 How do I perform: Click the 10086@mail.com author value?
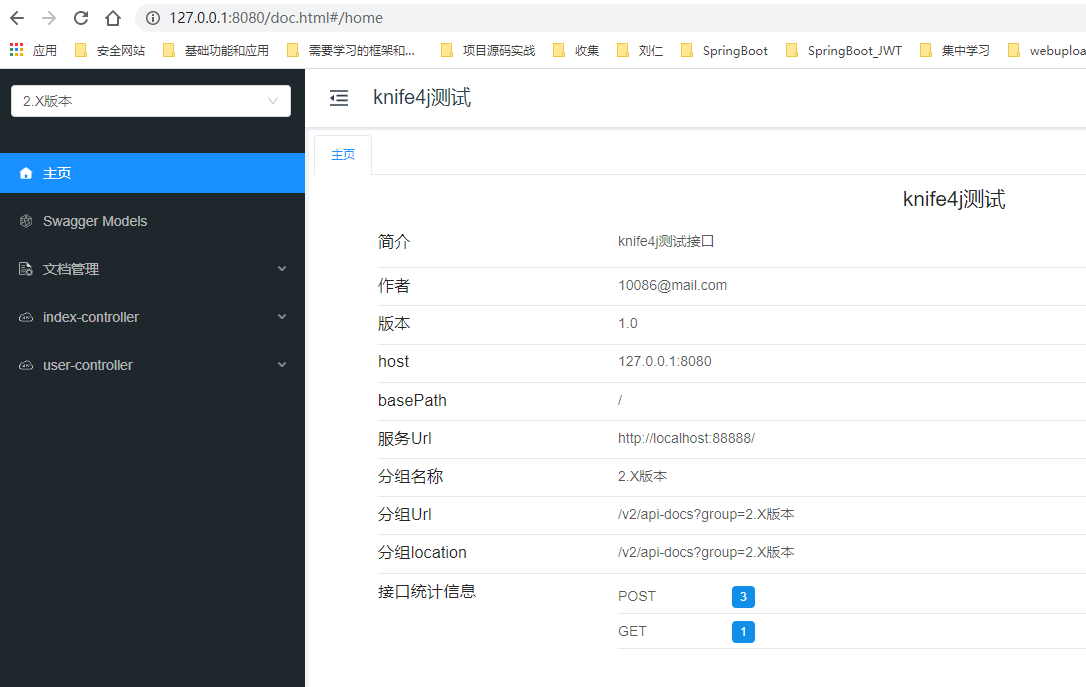pyautogui.click(x=673, y=285)
